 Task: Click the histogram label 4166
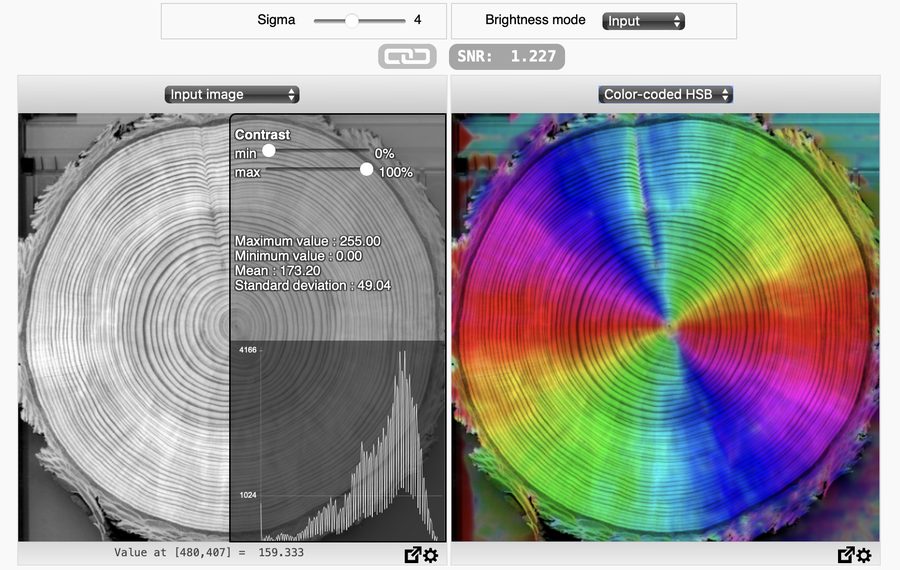pos(248,350)
